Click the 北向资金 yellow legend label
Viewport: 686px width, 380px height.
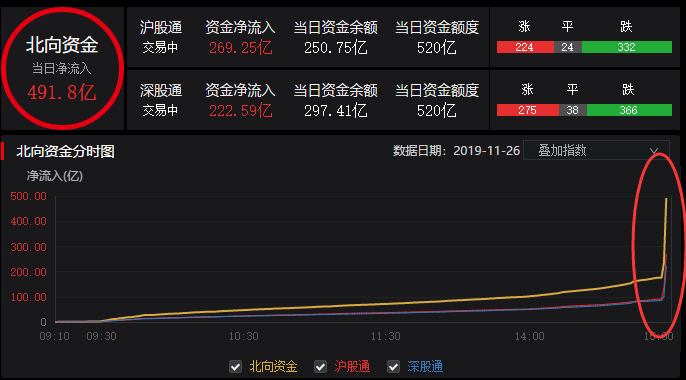coord(273,366)
